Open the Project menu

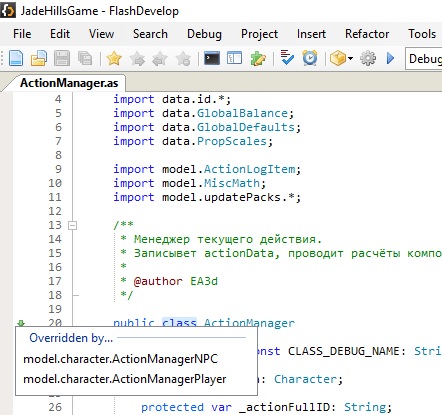(x=259, y=34)
